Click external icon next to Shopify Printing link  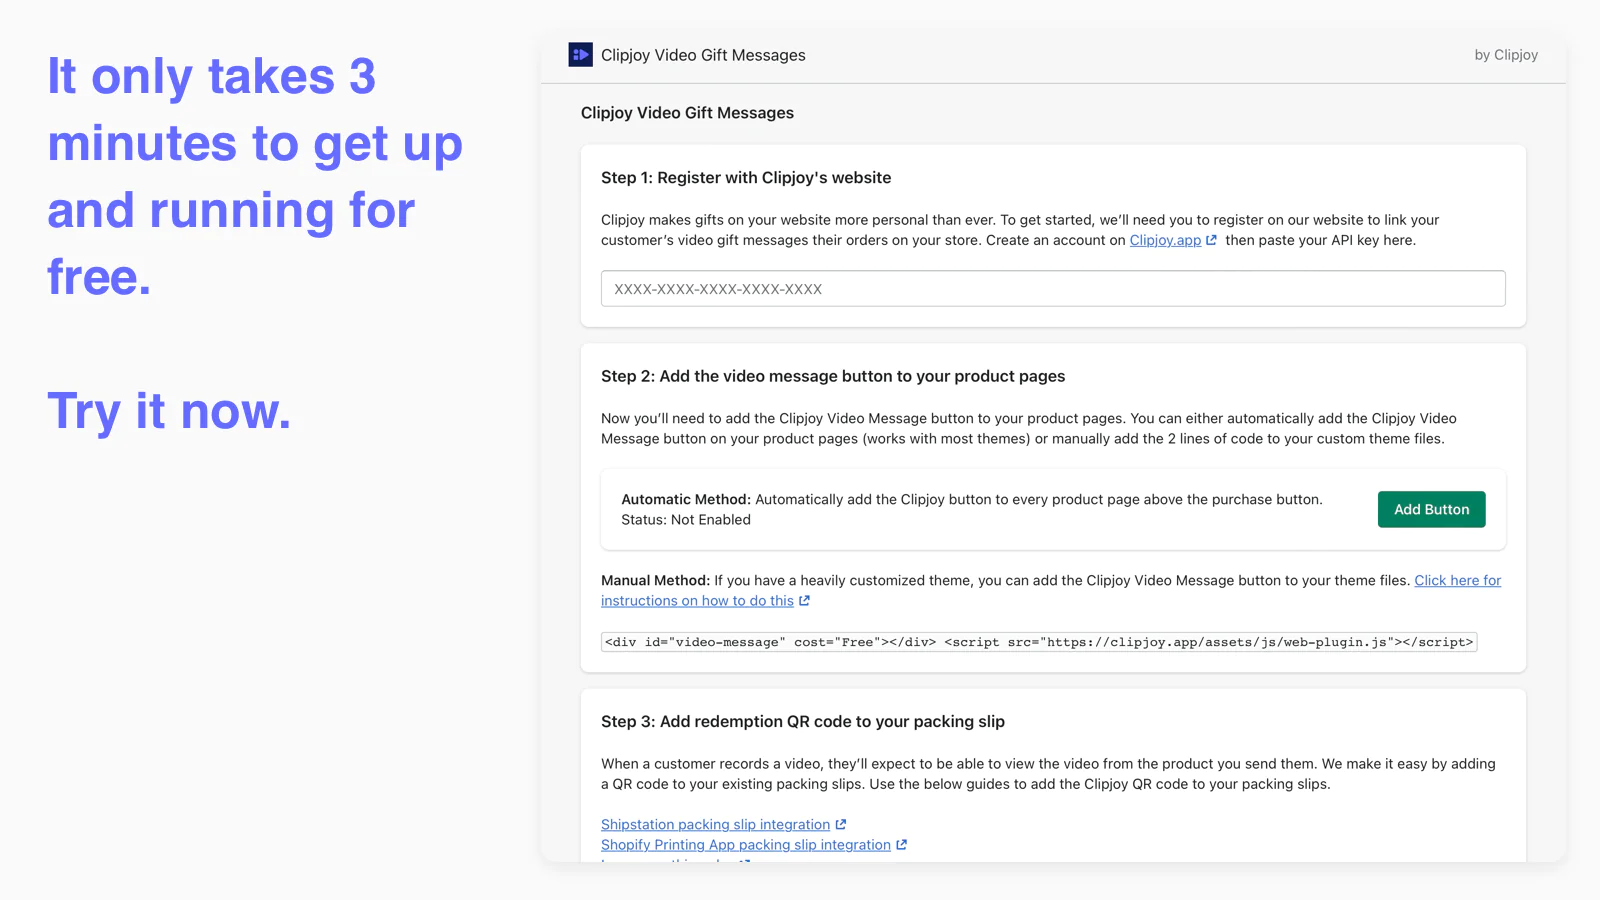901,845
